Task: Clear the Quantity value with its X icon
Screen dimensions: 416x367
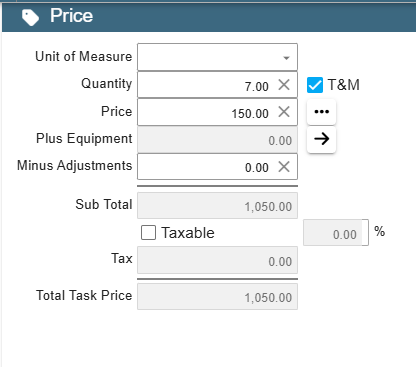Action: 284,85
